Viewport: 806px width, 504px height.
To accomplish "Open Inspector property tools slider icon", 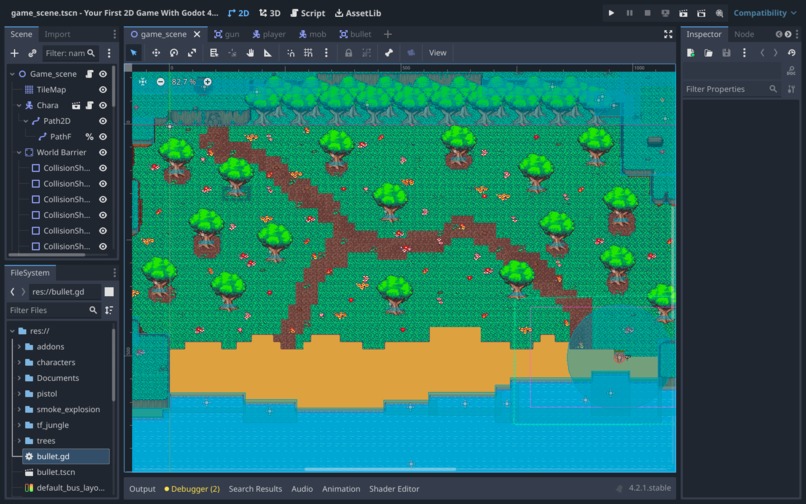I will [x=791, y=89].
